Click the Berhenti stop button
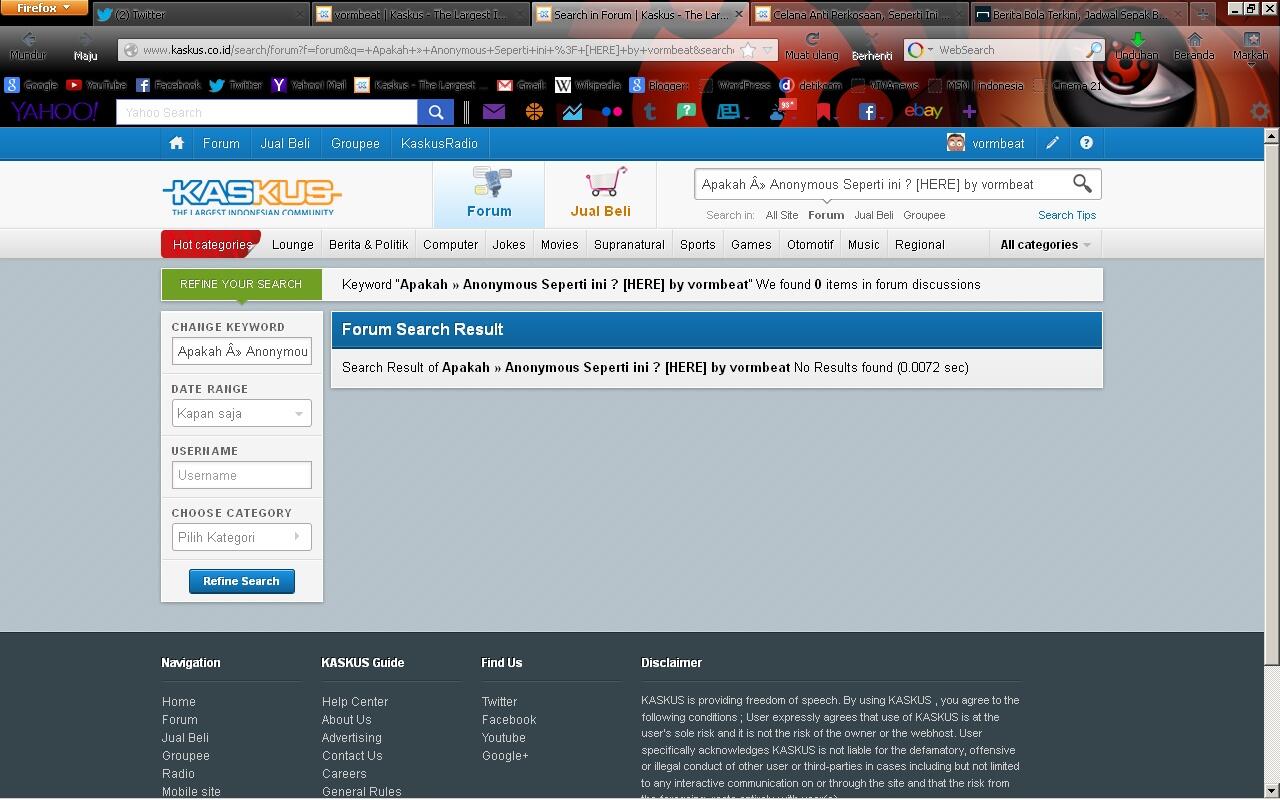Image resolution: width=1280 pixels, height=800 pixels. click(872, 46)
